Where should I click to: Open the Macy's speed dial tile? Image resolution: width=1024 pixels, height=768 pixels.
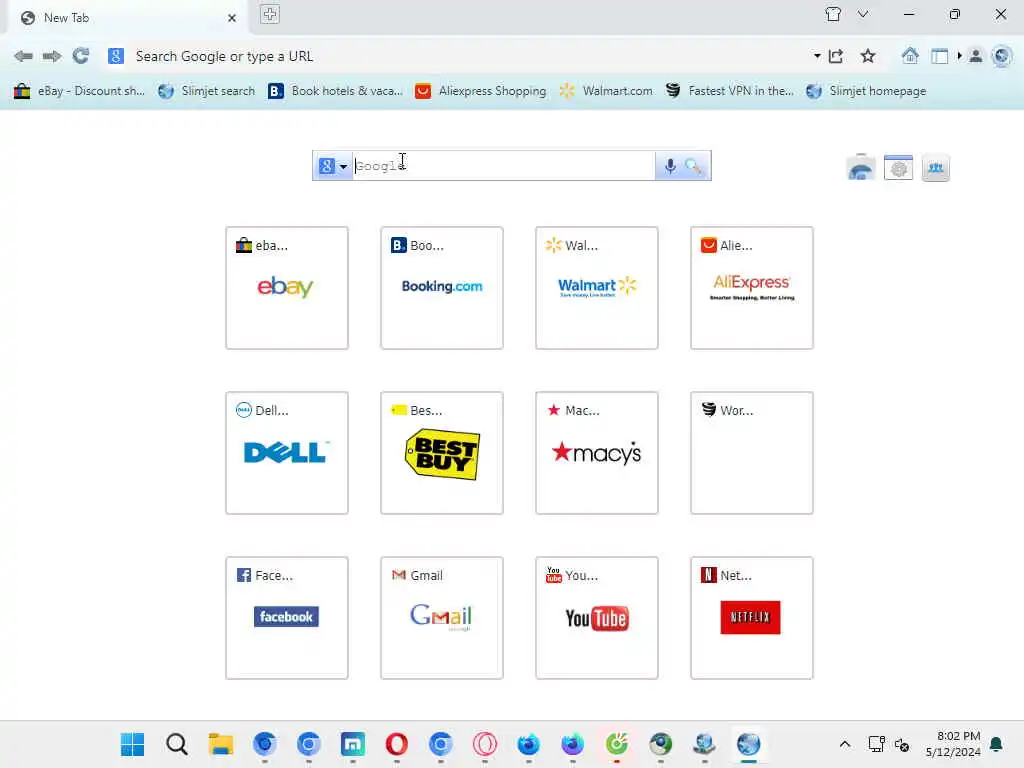tap(597, 453)
